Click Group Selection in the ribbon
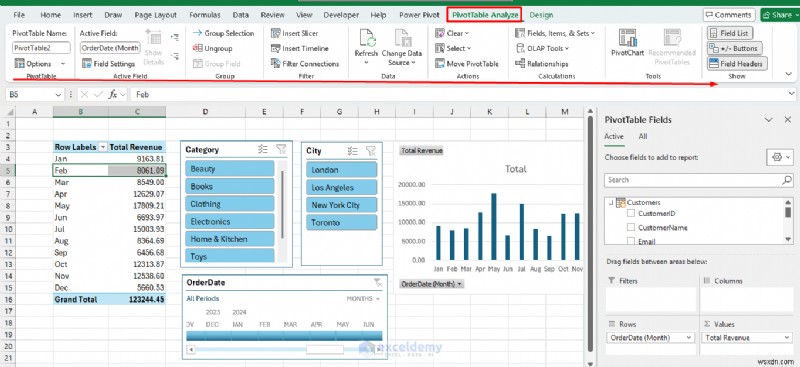 223,33
